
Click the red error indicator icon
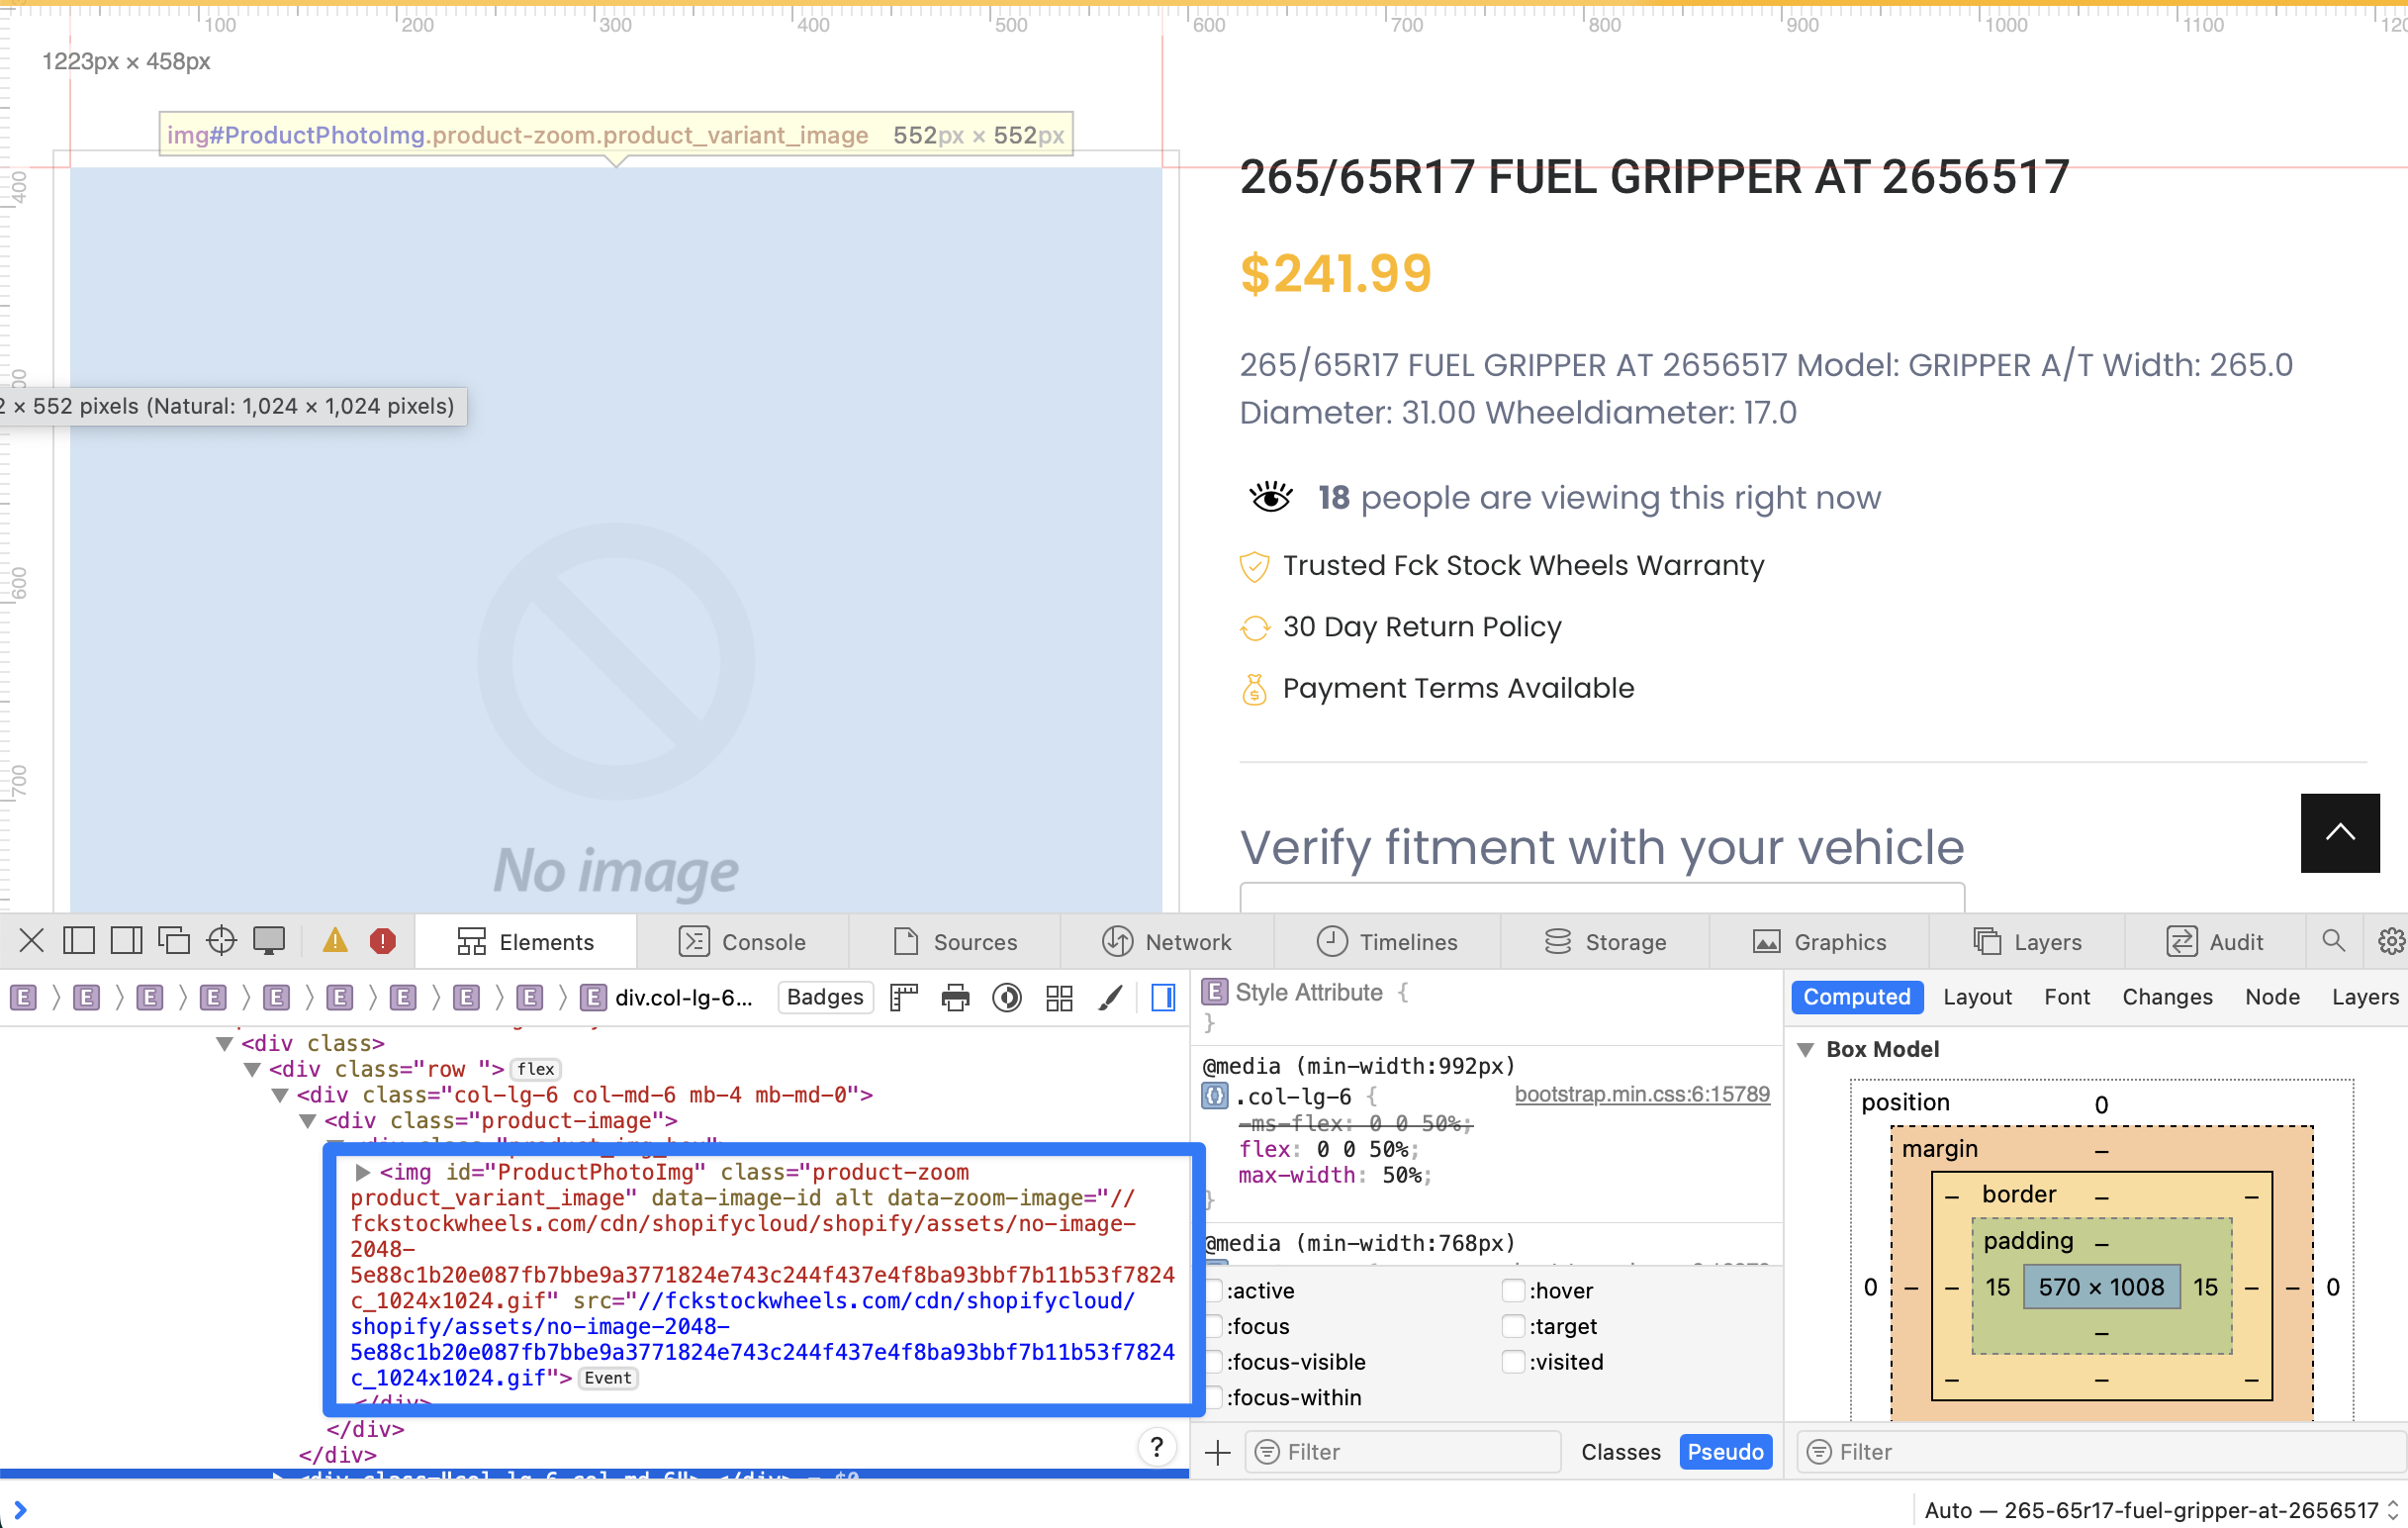tap(382, 941)
